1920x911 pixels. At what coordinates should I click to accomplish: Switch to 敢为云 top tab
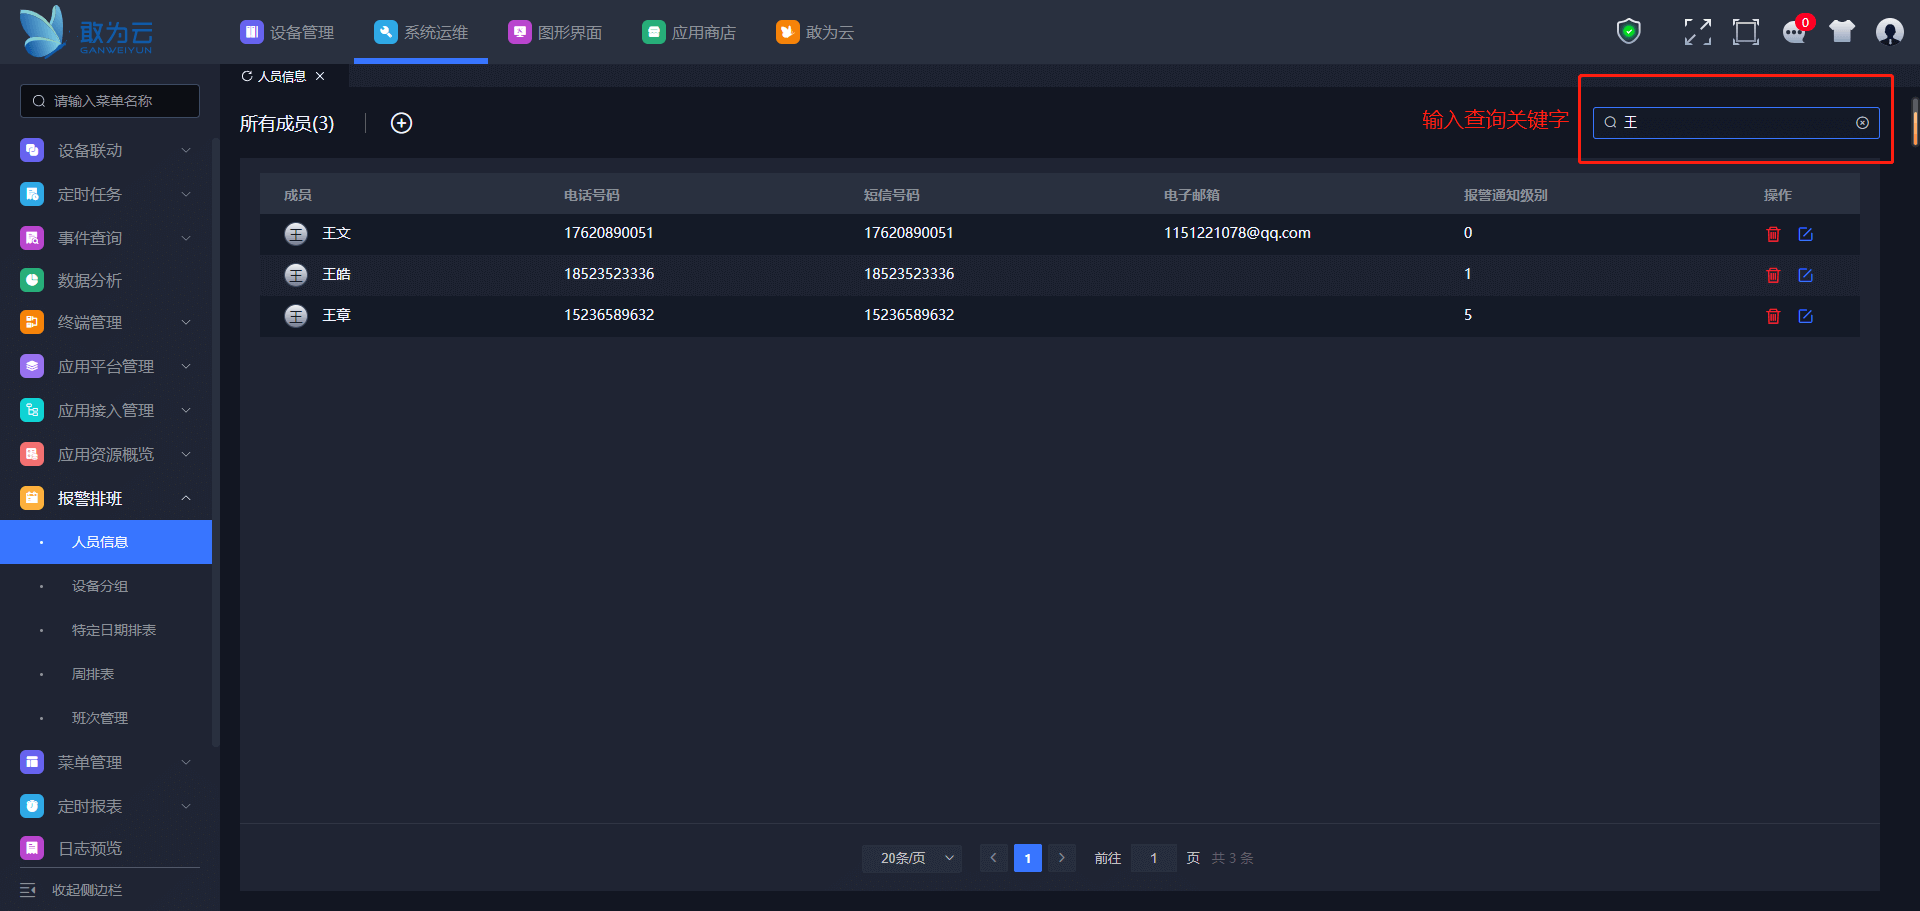coord(815,32)
